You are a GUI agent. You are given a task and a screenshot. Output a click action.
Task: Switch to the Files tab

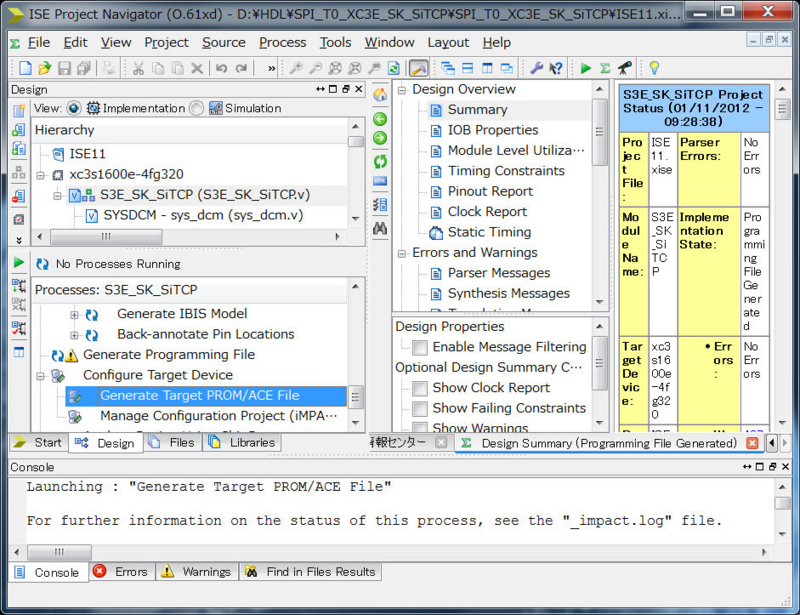[x=172, y=442]
